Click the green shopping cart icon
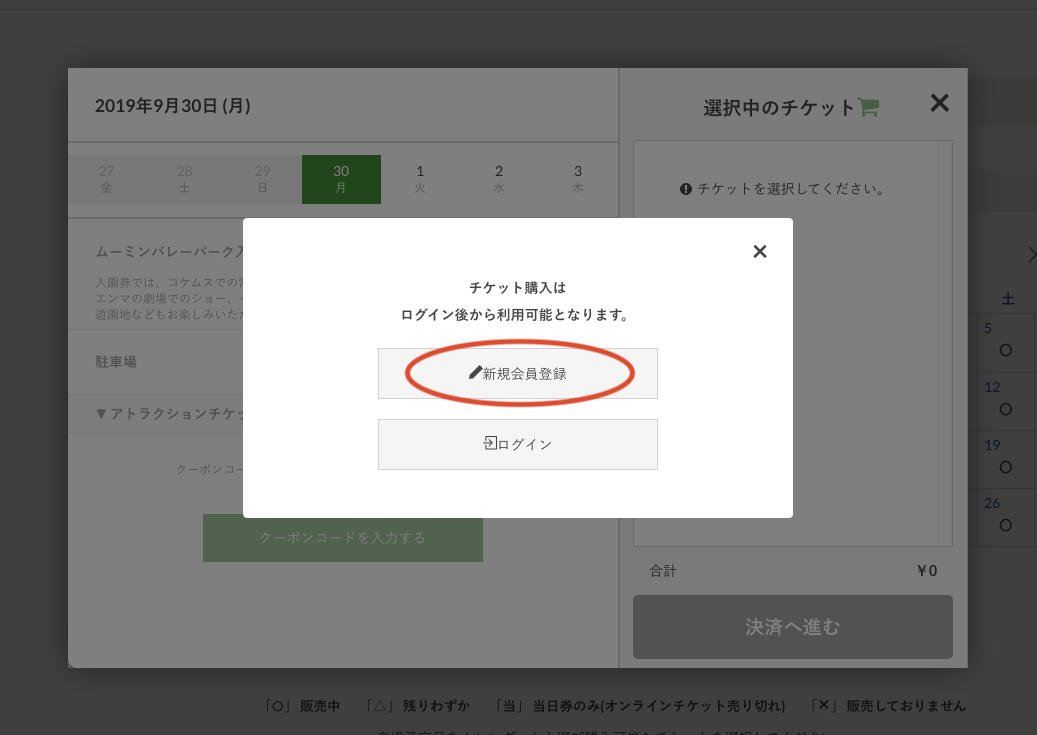 pos(868,108)
